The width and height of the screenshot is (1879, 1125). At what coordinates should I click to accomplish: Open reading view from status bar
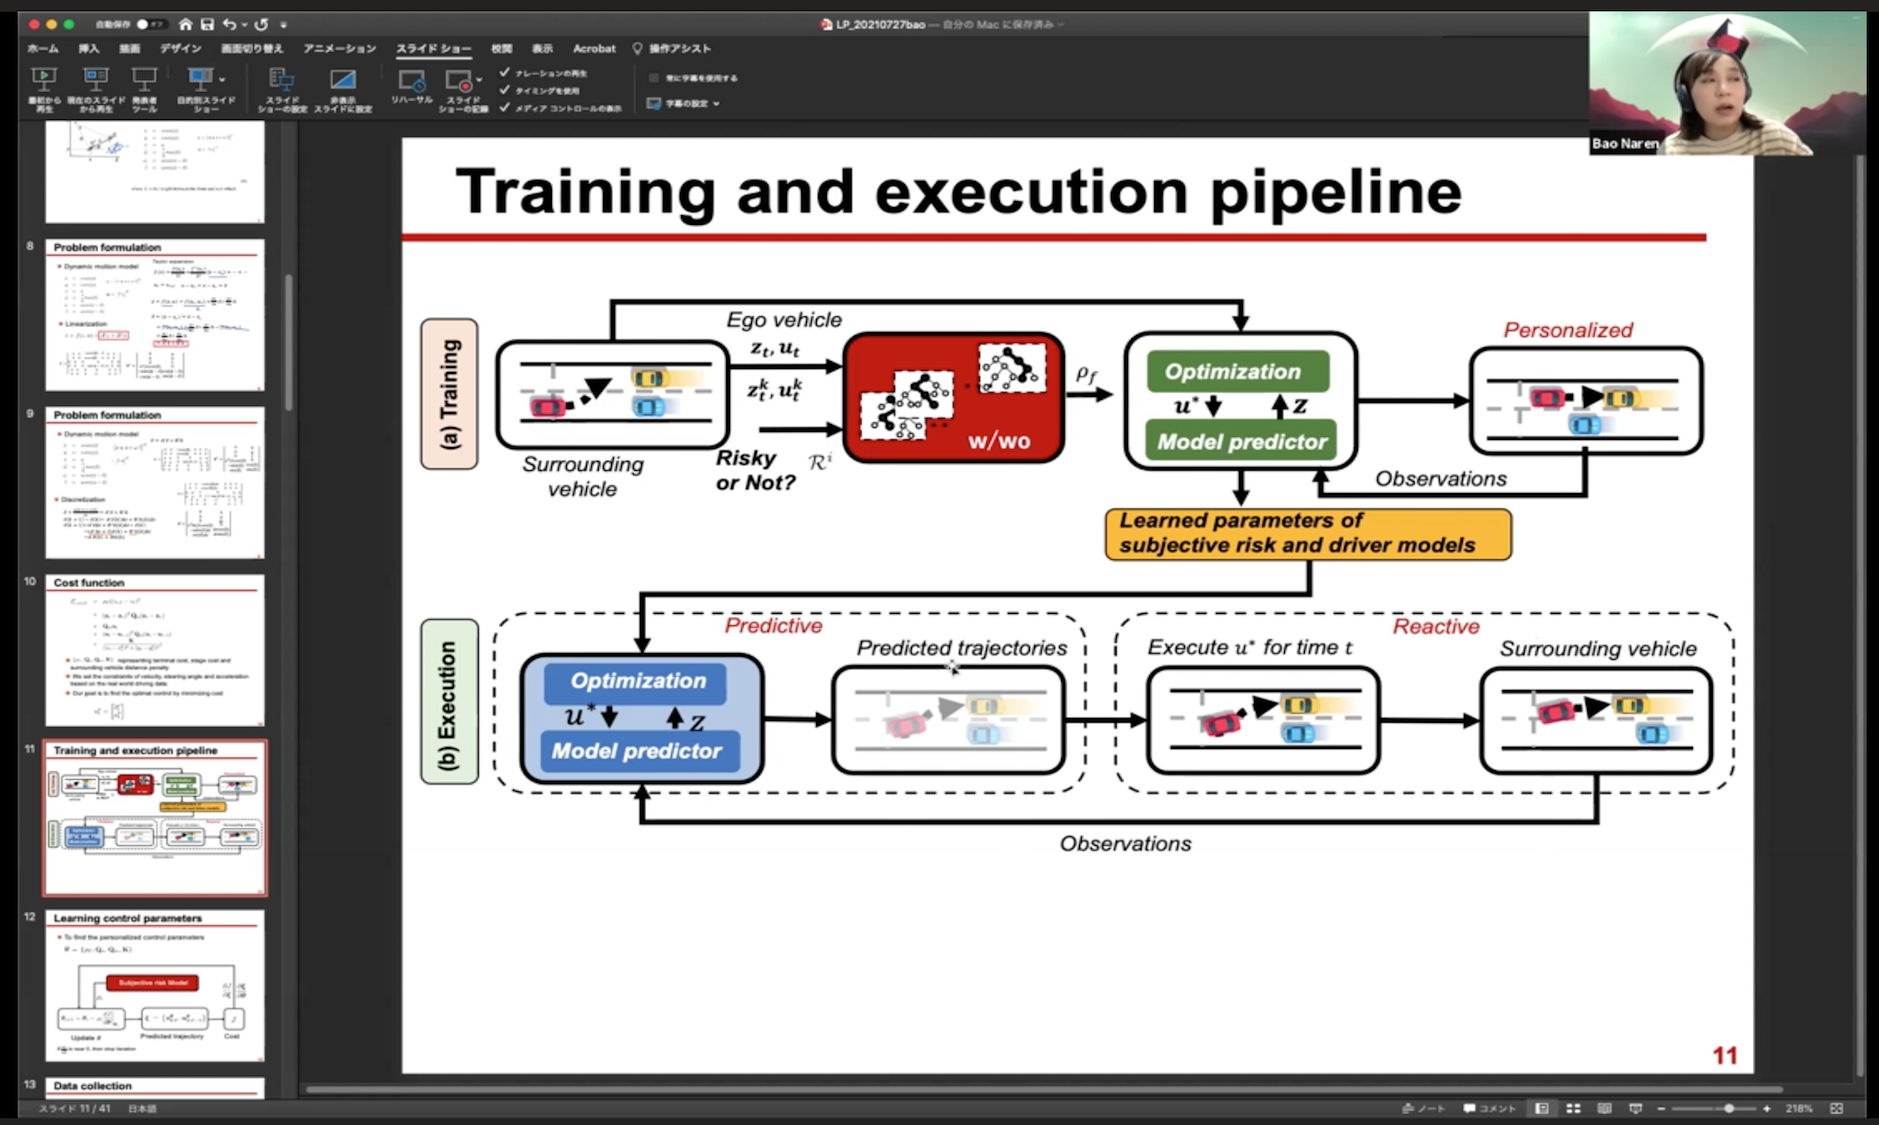1604,1108
